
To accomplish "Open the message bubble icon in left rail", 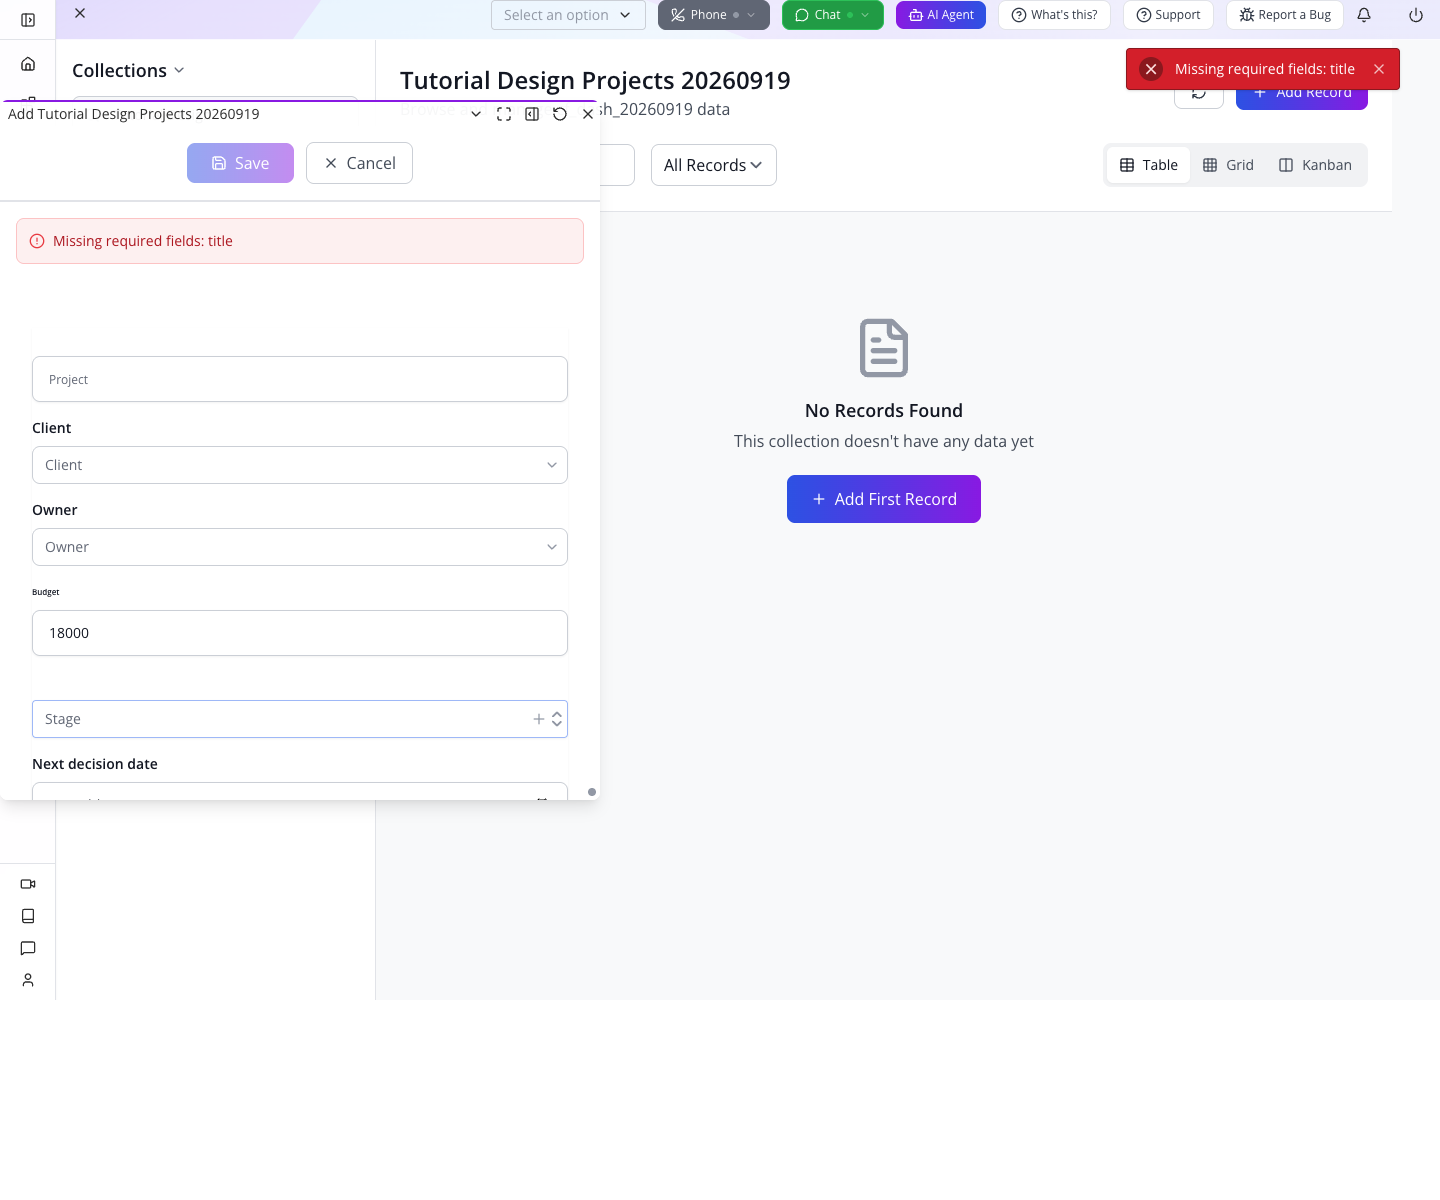I will click(28, 948).
